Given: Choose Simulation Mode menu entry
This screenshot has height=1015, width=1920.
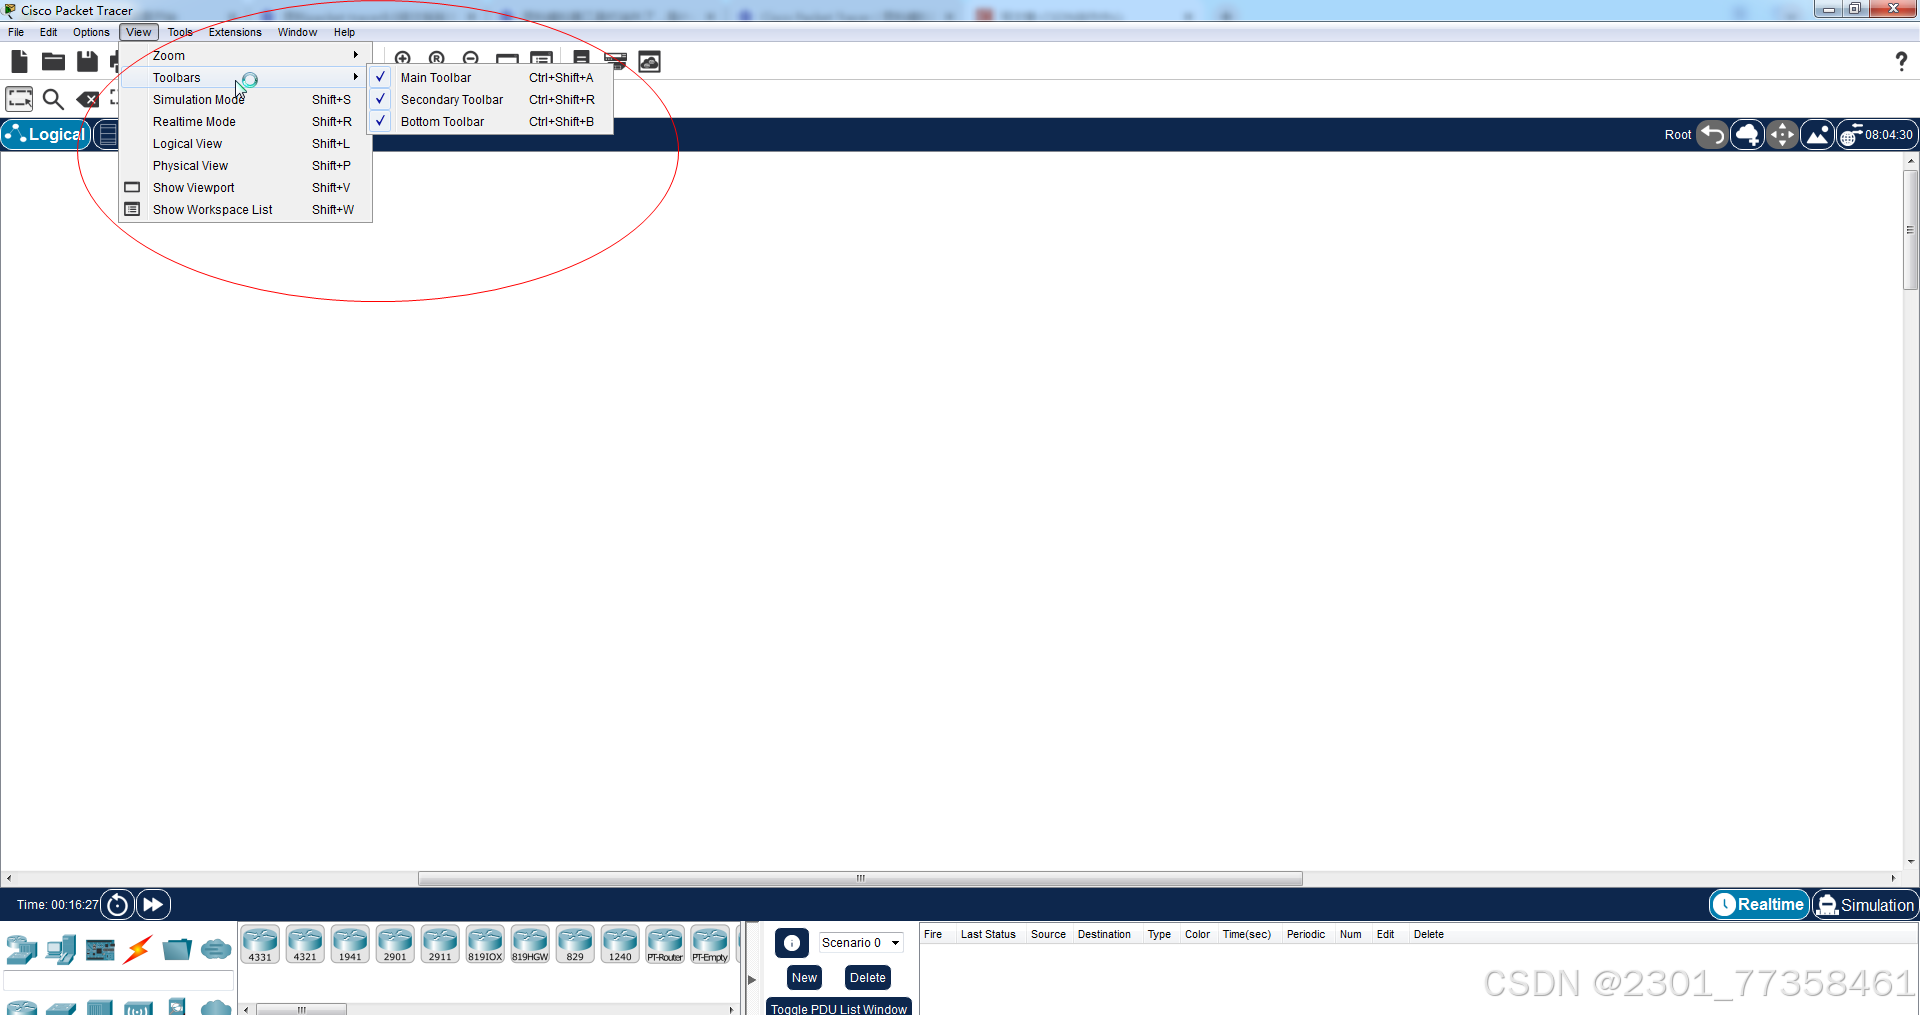Looking at the screenshot, I should 246,100.
